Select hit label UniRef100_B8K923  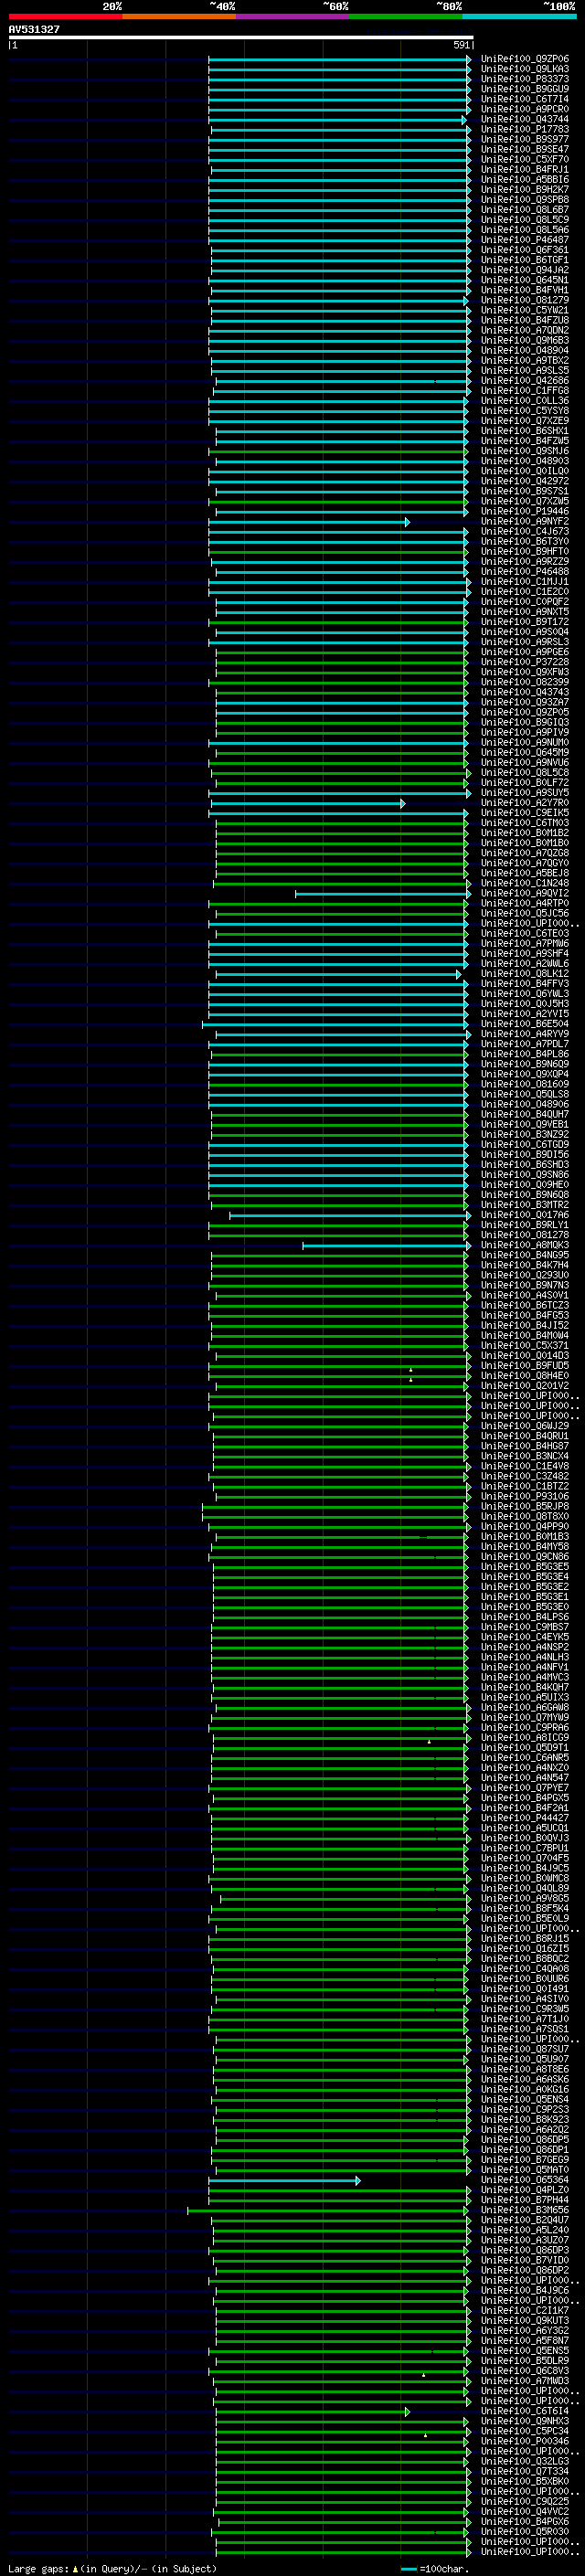point(525,2120)
